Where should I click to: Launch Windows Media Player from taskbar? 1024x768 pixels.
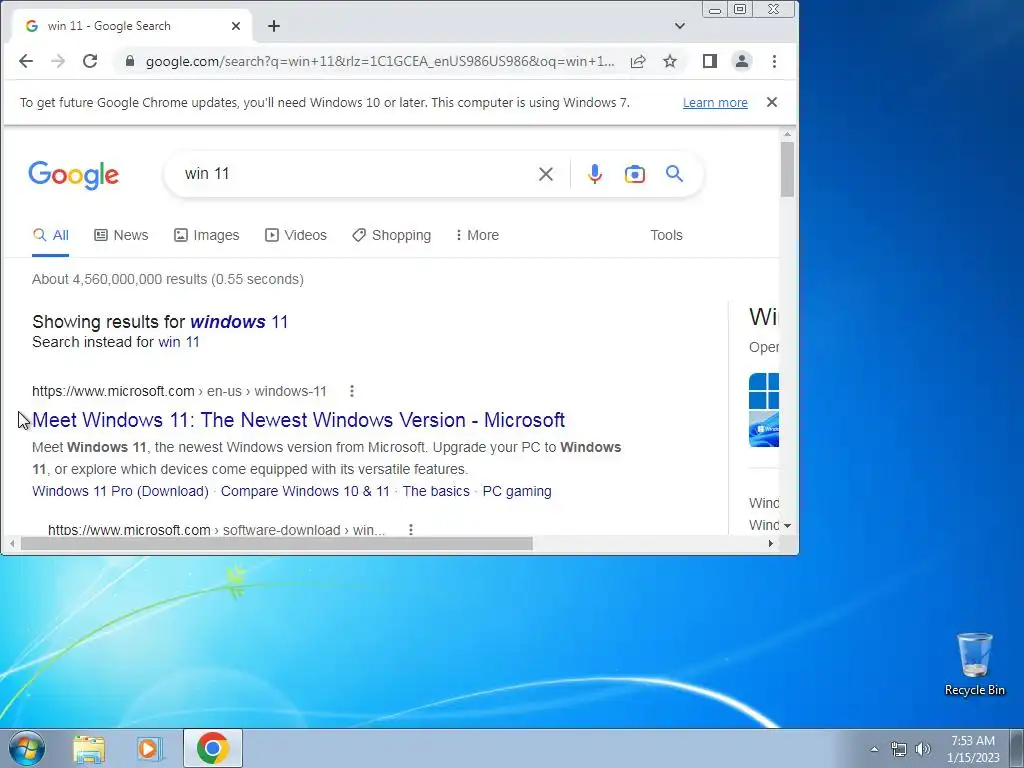tap(150, 749)
